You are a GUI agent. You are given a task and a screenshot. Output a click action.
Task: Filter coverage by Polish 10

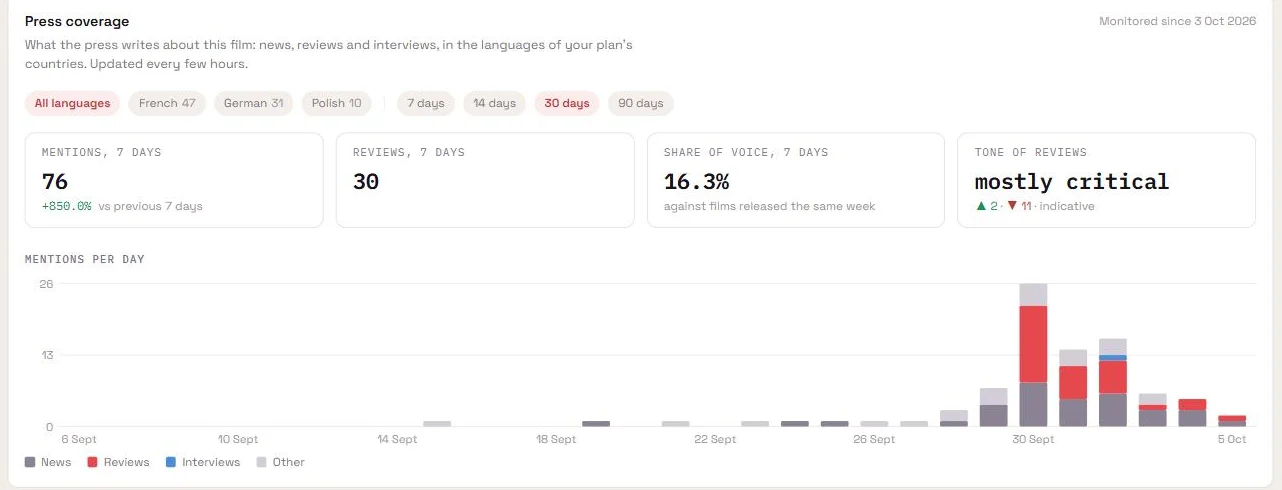(336, 103)
